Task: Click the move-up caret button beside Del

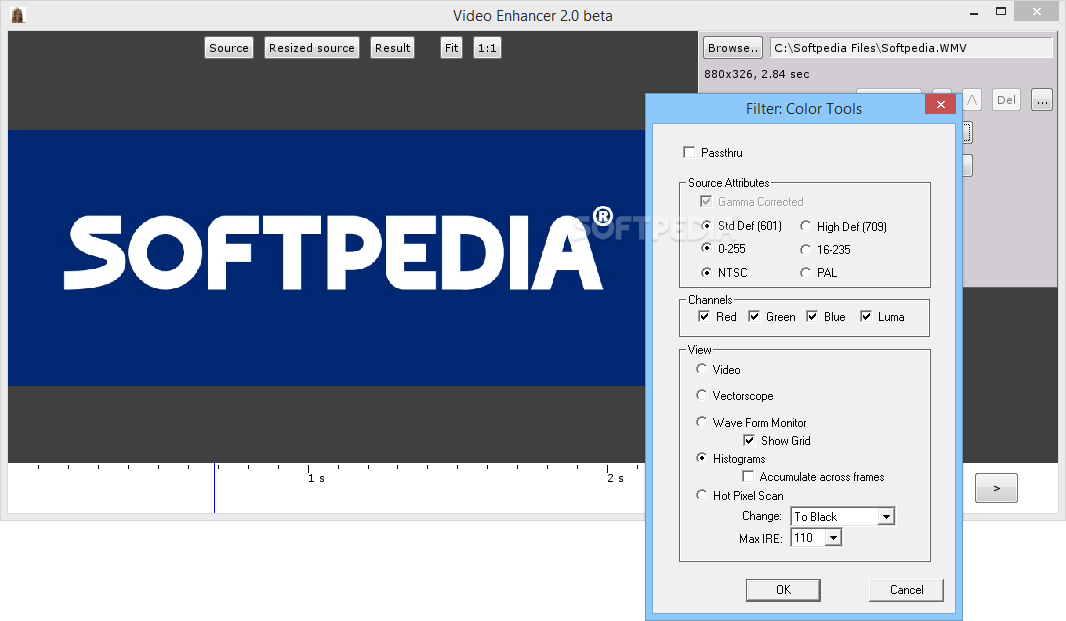Action: tap(972, 100)
